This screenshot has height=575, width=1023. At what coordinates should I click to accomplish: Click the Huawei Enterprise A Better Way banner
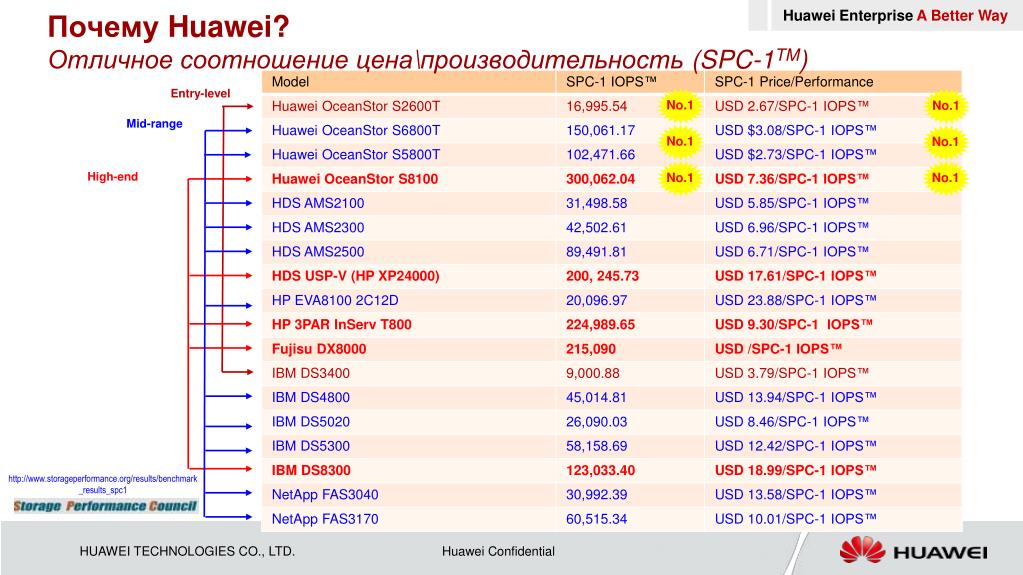point(895,16)
